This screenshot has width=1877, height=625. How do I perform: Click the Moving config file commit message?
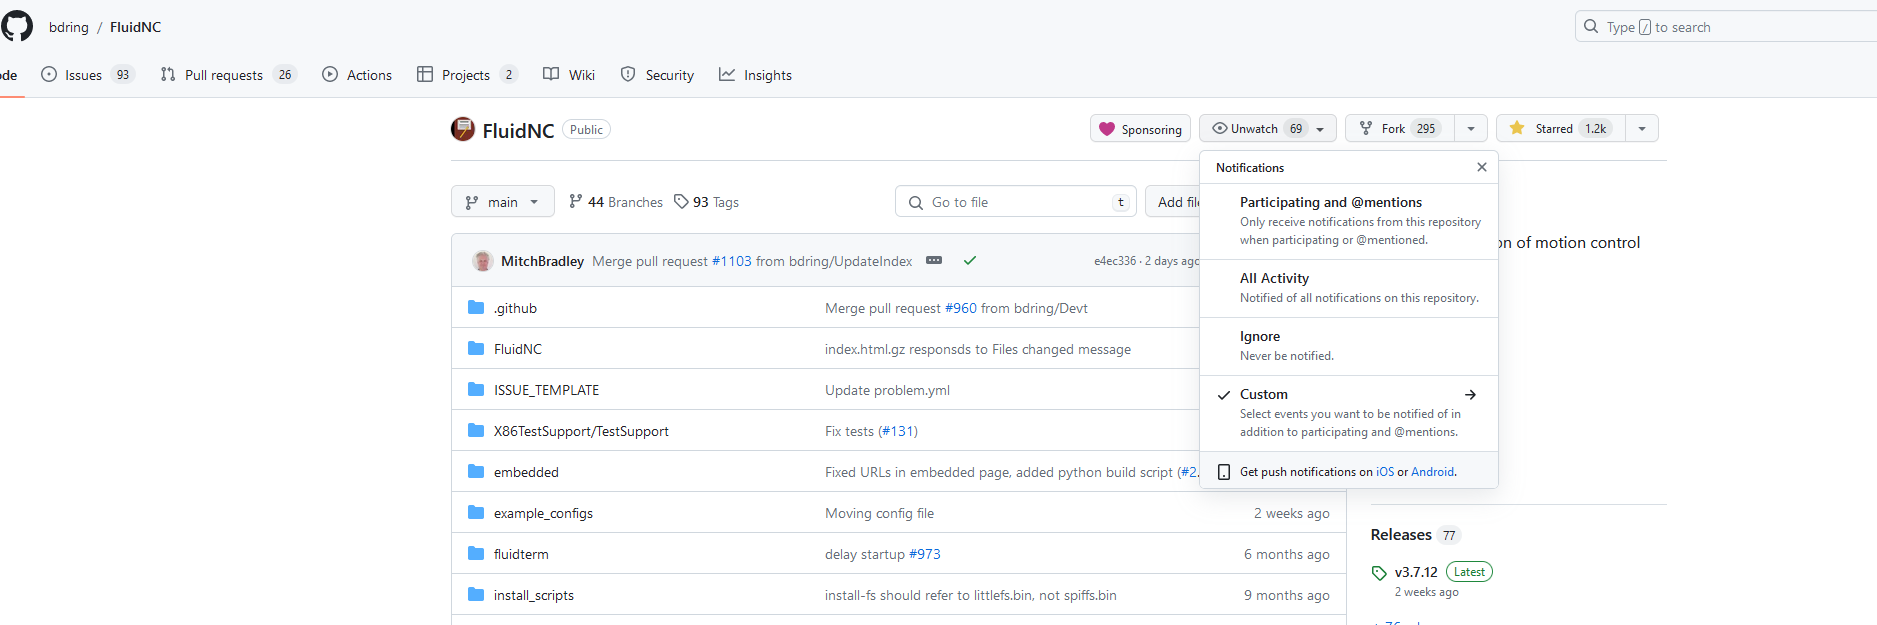pos(879,513)
